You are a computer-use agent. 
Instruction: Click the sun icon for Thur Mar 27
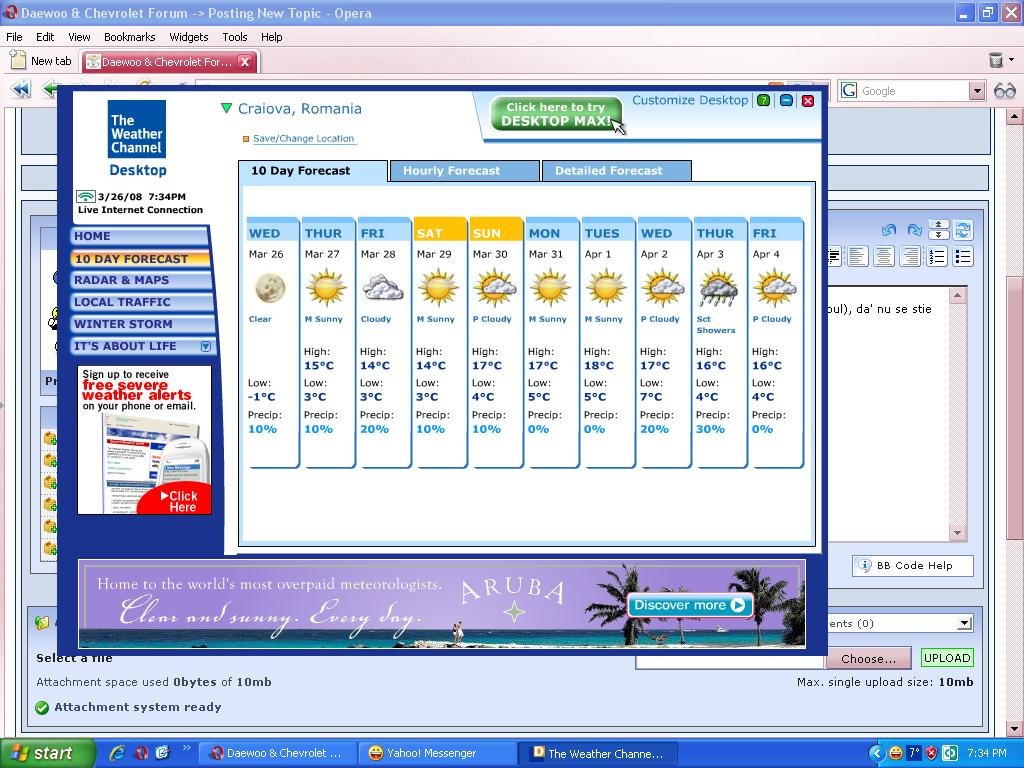click(326, 287)
